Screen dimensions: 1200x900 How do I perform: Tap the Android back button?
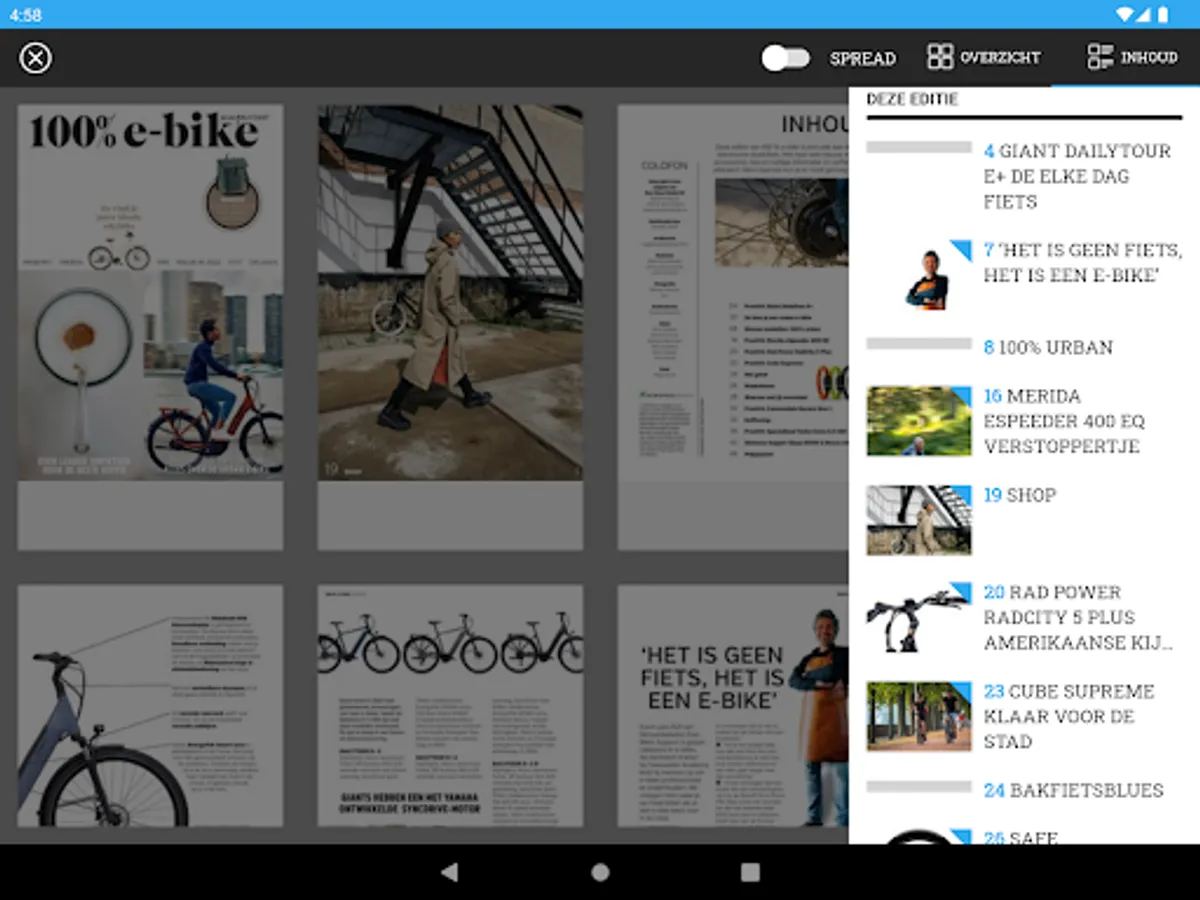450,872
